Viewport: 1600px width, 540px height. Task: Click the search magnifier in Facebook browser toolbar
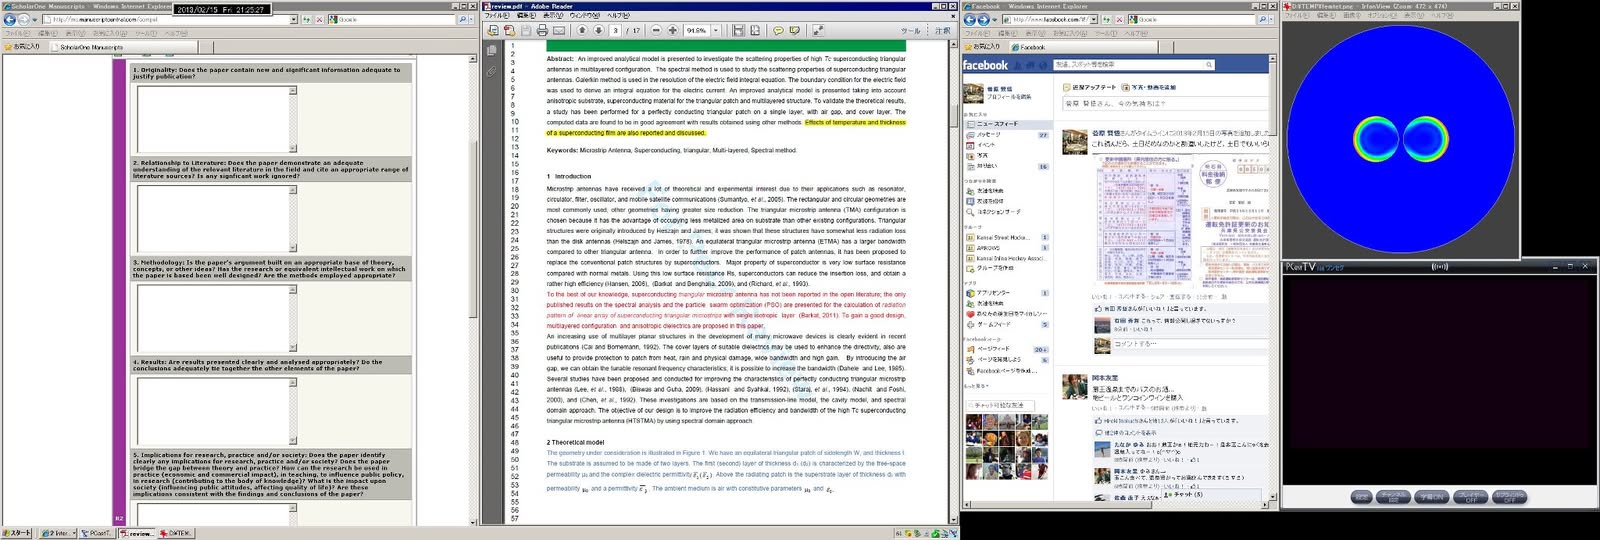coord(1263,19)
